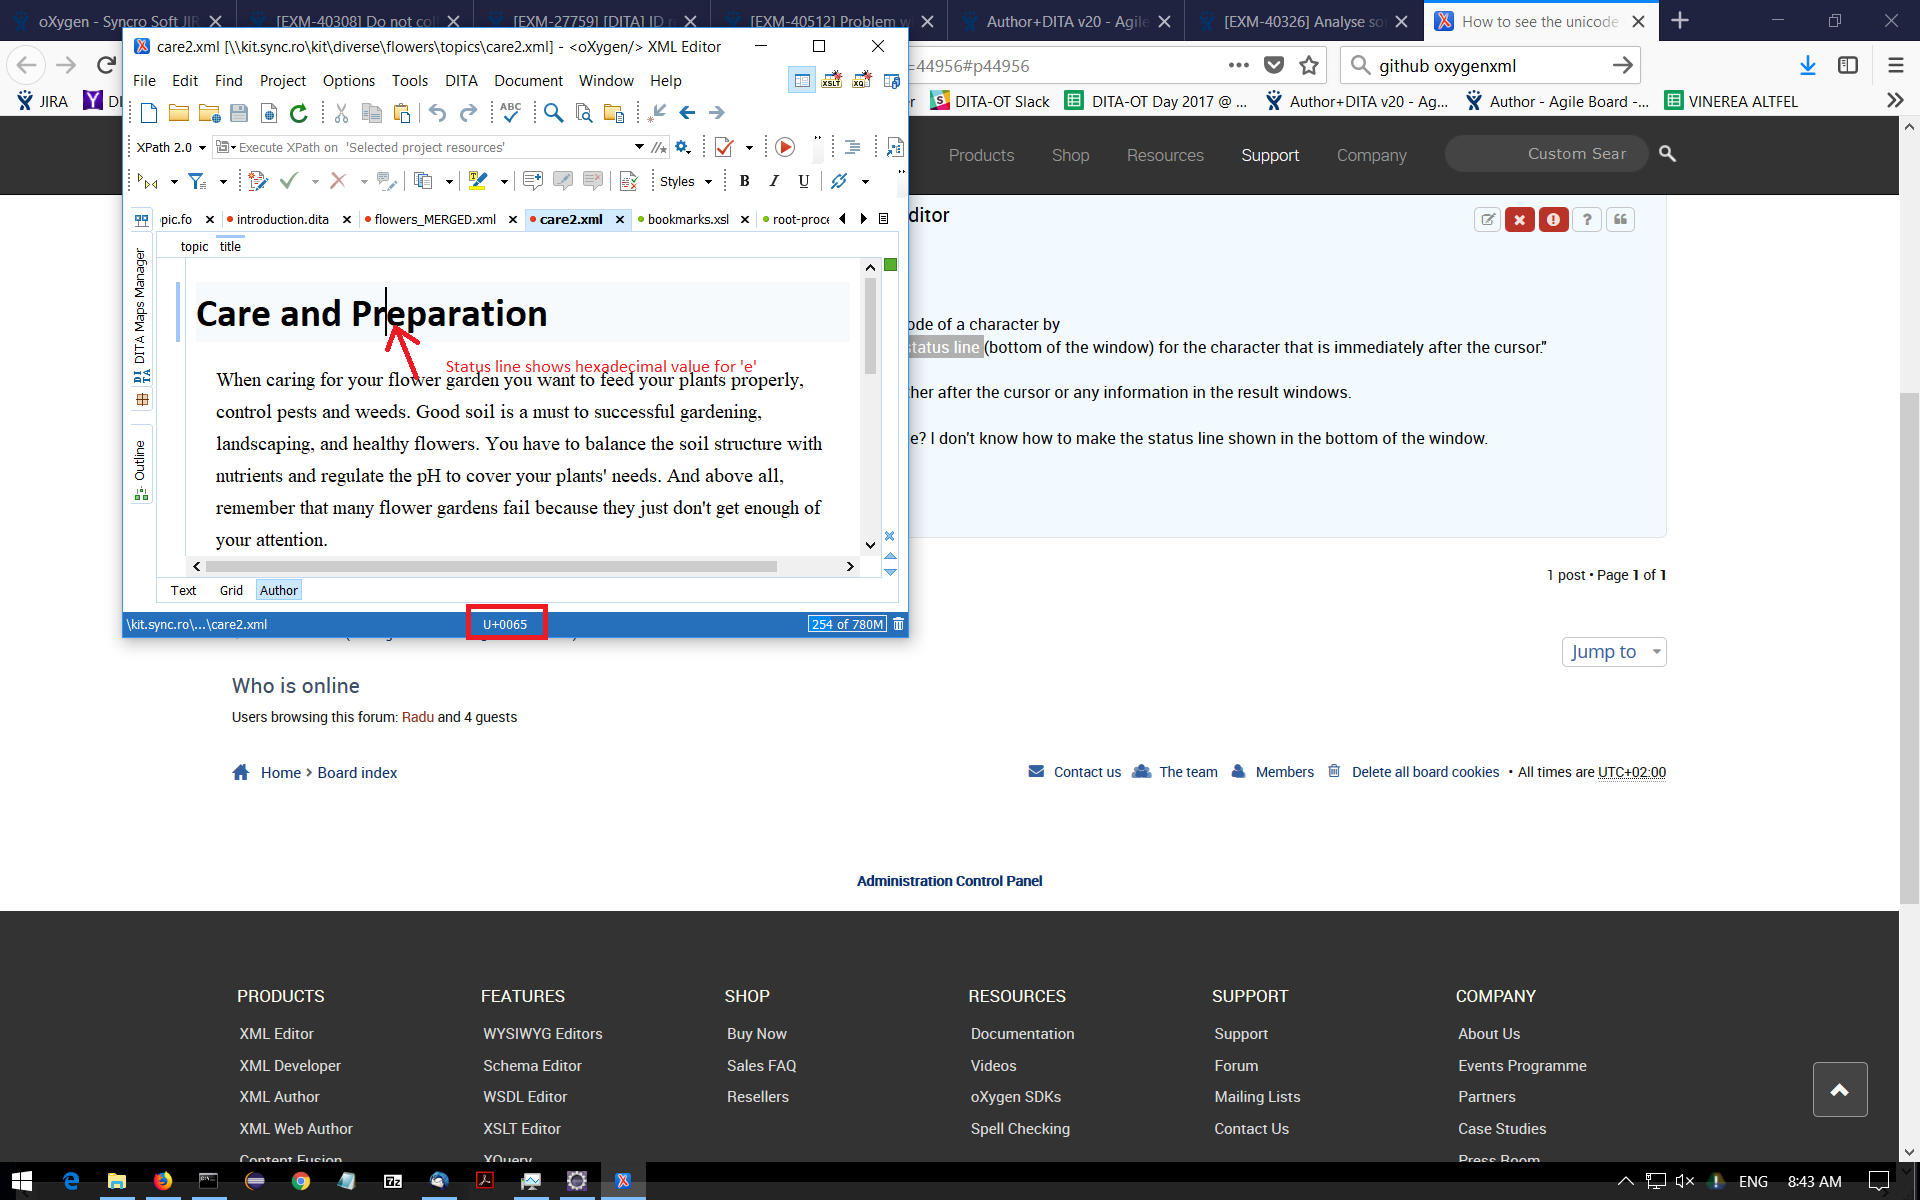Open the Highlight color dropdown arrow
The height and width of the screenshot is (1200, 1920).
[x=504, y=181]
